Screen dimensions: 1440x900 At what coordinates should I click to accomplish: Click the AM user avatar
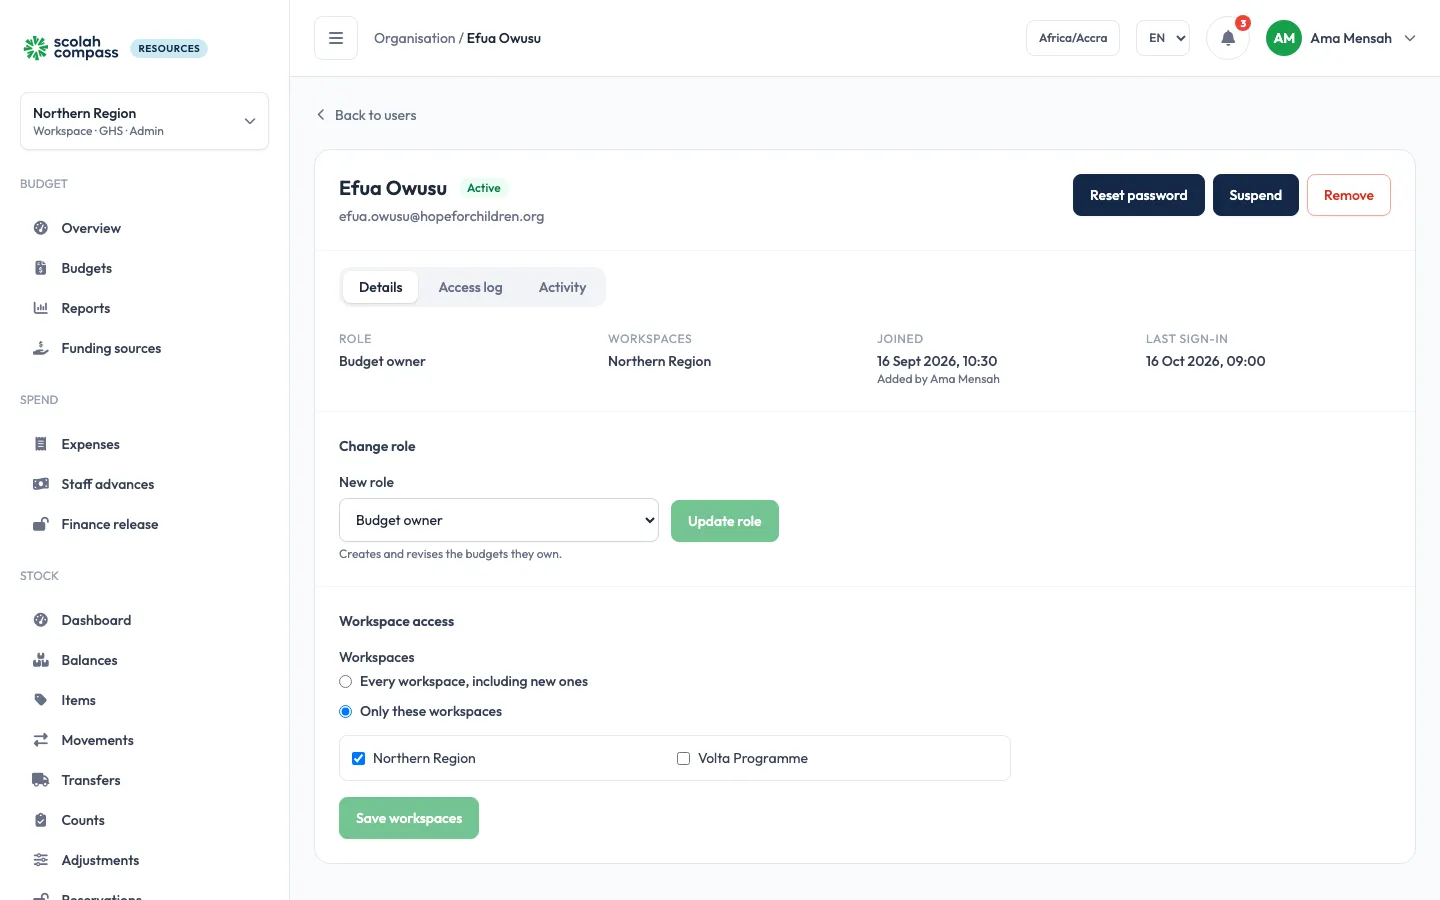click(1284, 38)
